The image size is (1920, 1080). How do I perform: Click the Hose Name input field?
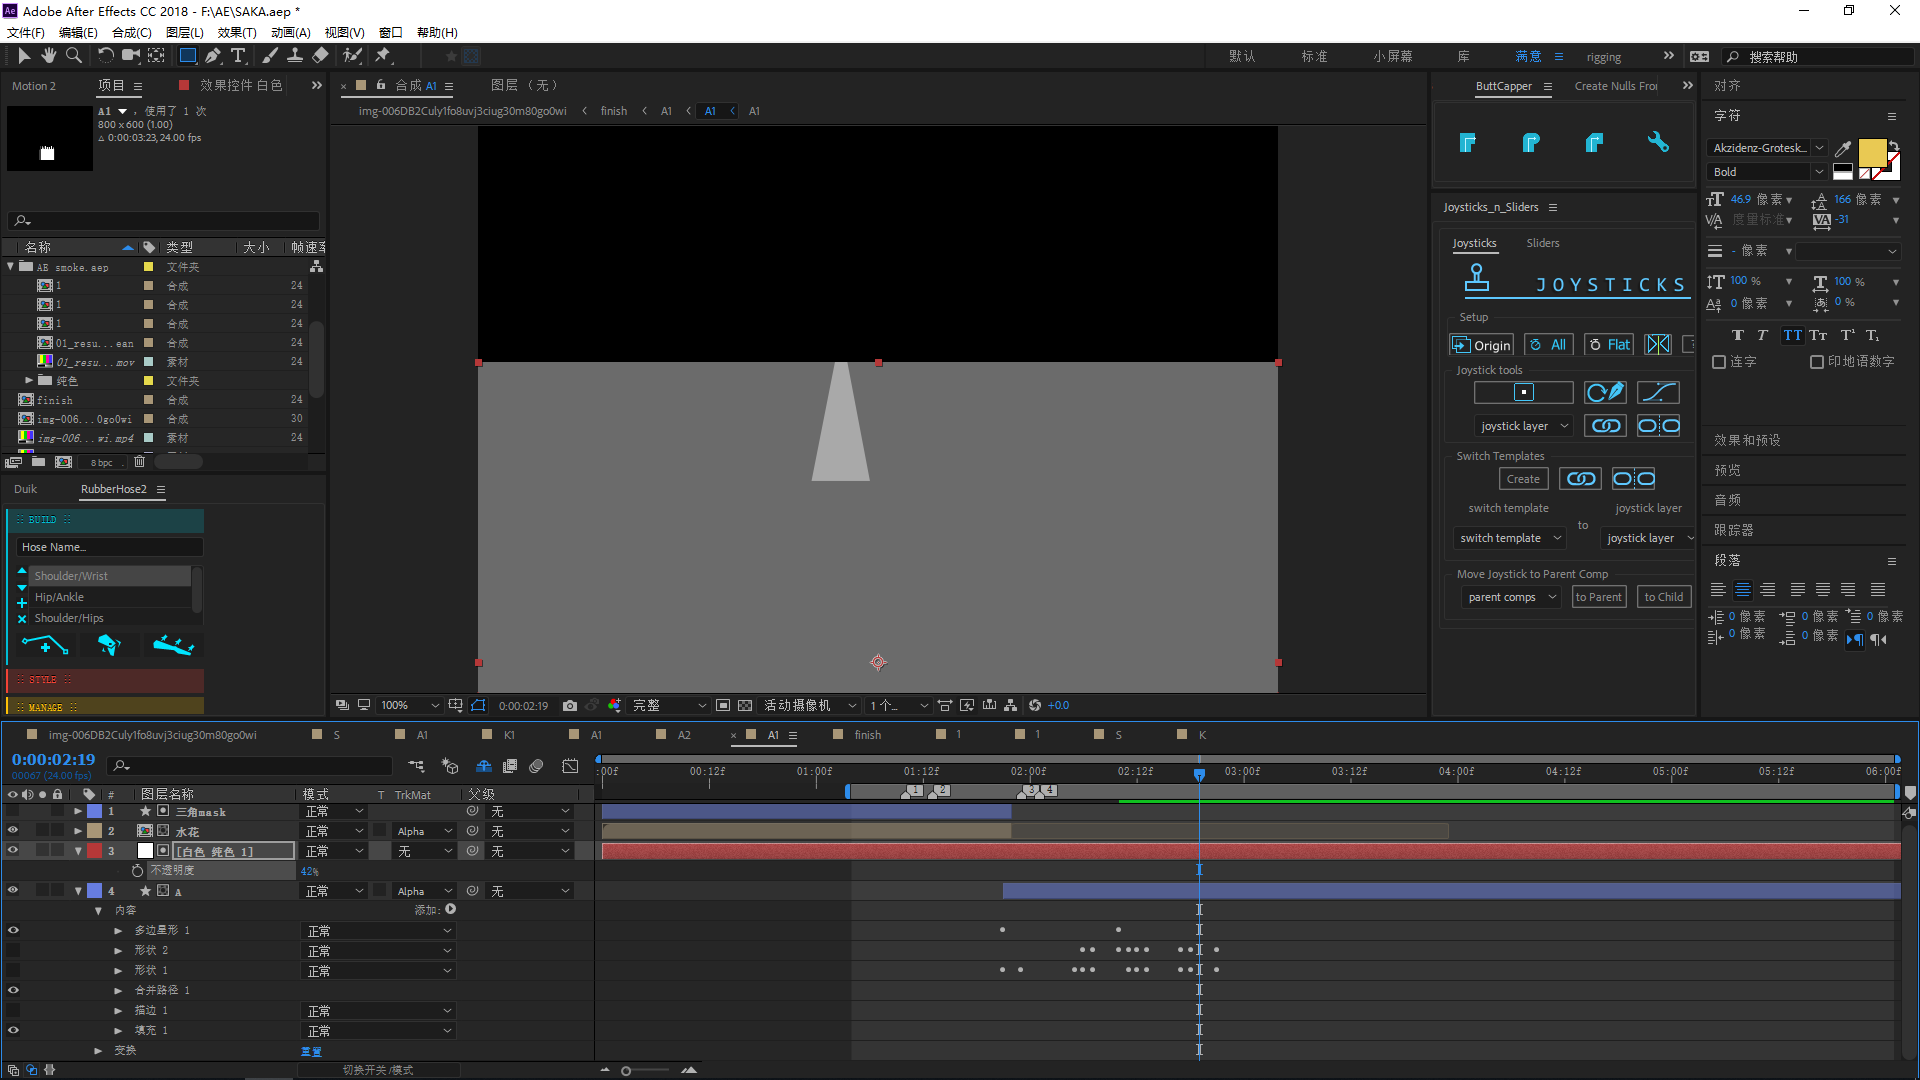(x=109, y=547)
